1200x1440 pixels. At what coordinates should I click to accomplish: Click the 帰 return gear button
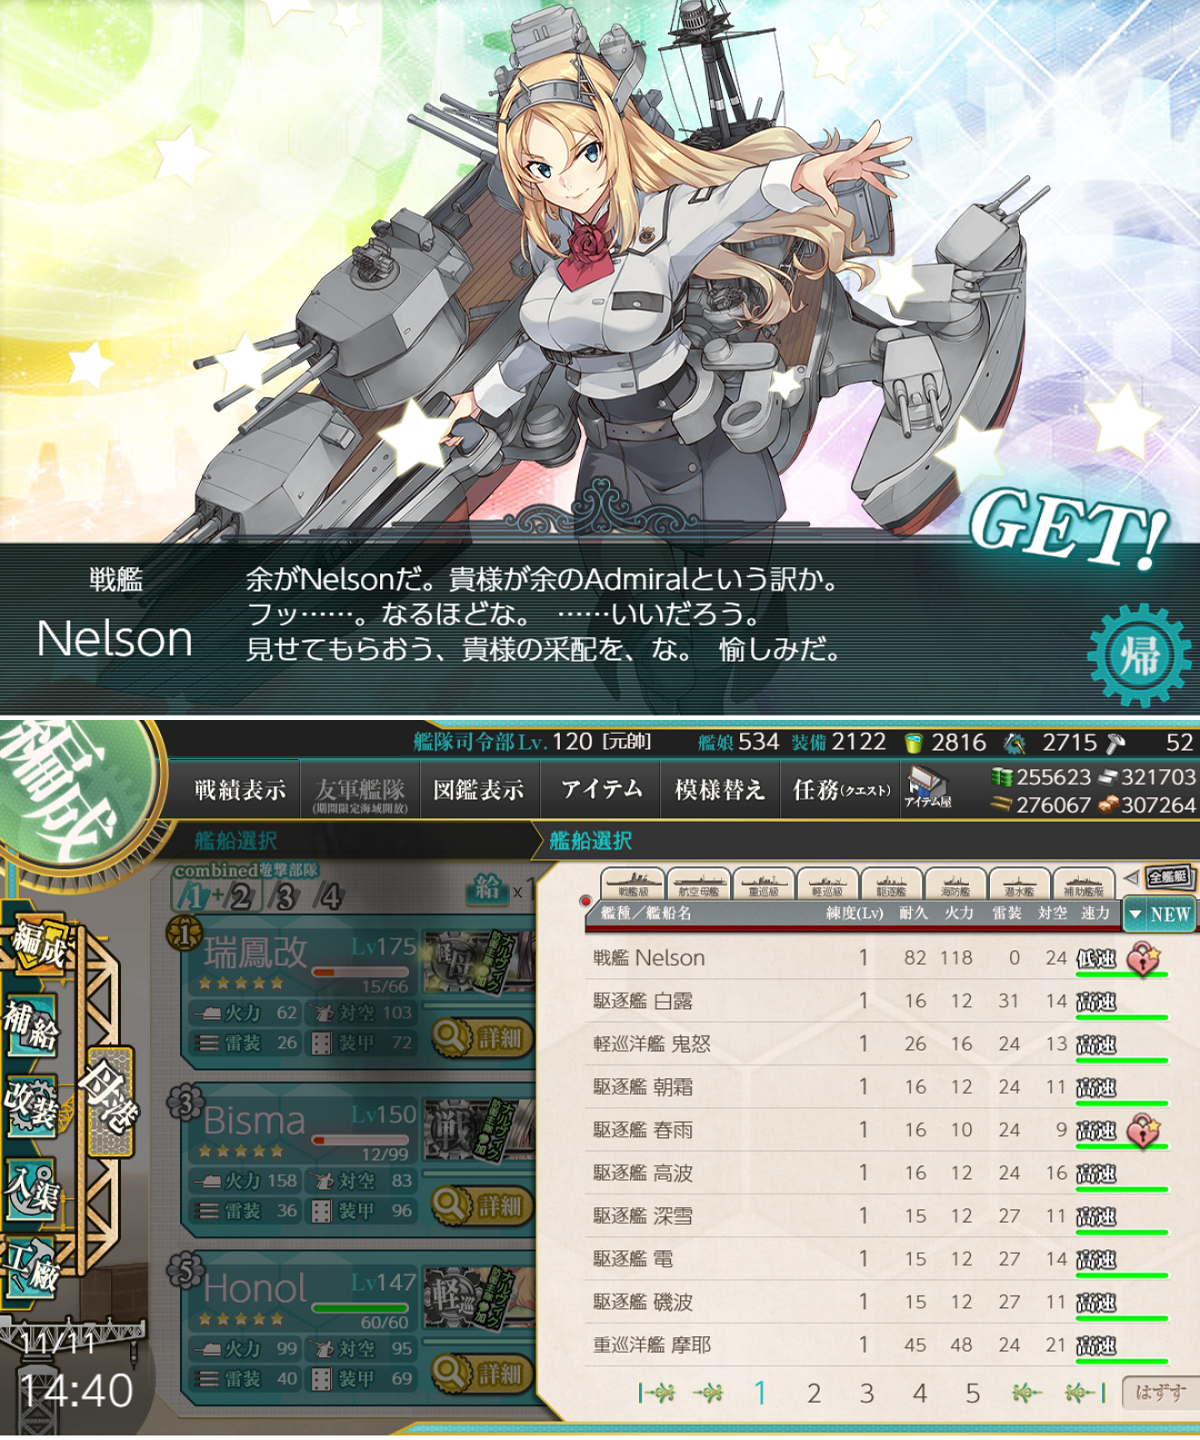(1139, 657)
